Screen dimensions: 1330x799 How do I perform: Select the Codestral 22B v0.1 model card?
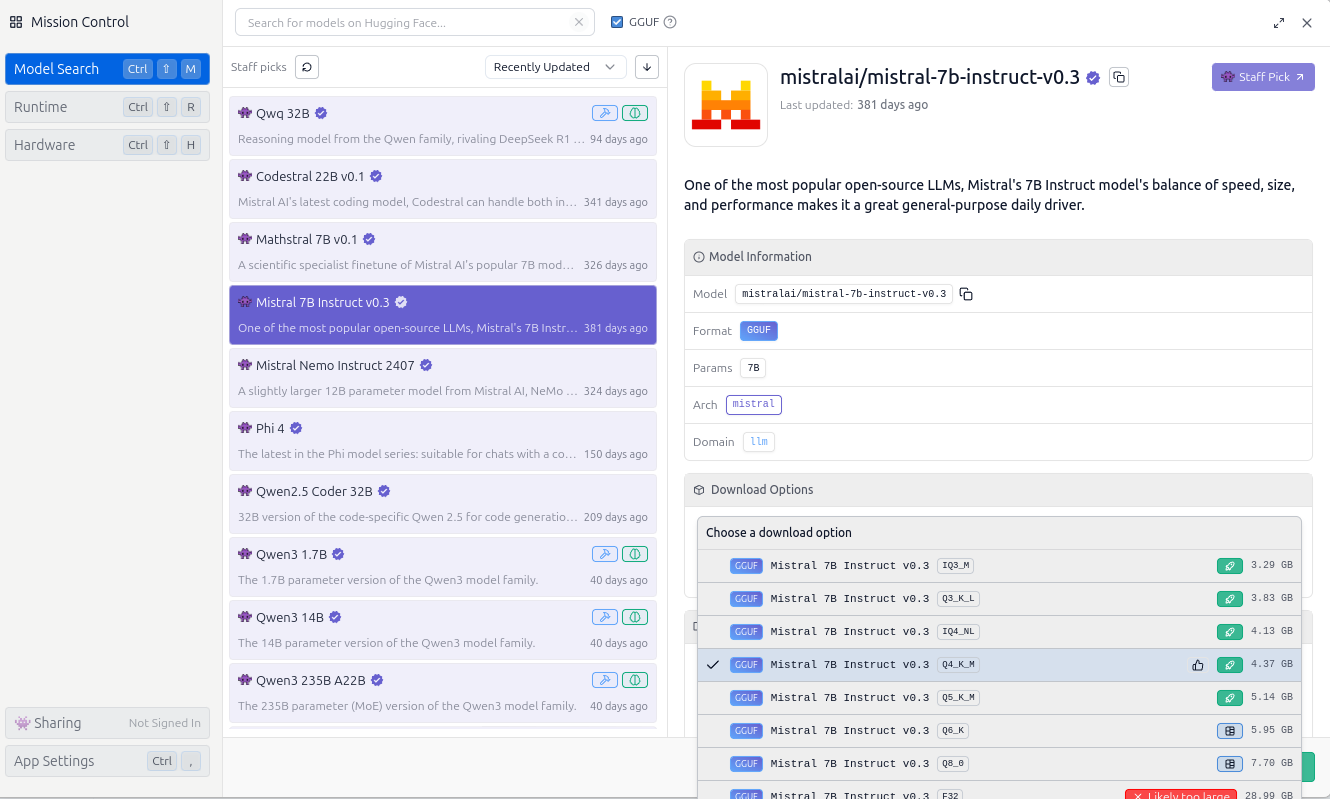click(x=443, y=189)
